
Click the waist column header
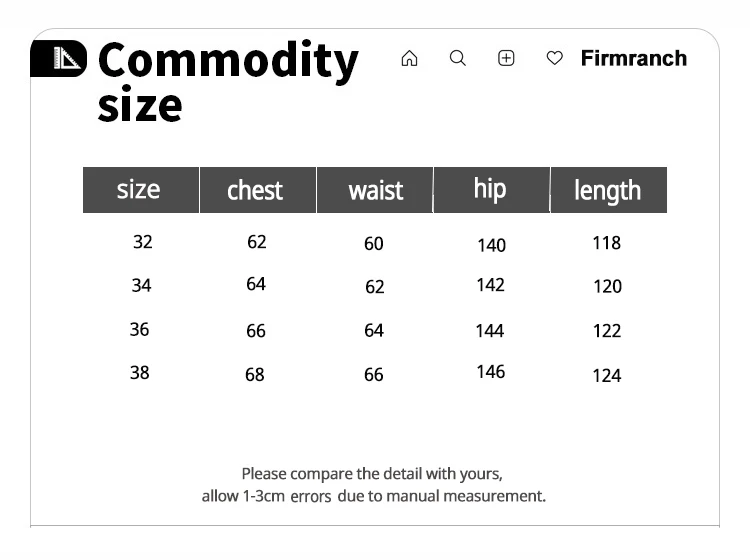pyautogui.click(x=375, y=190)
